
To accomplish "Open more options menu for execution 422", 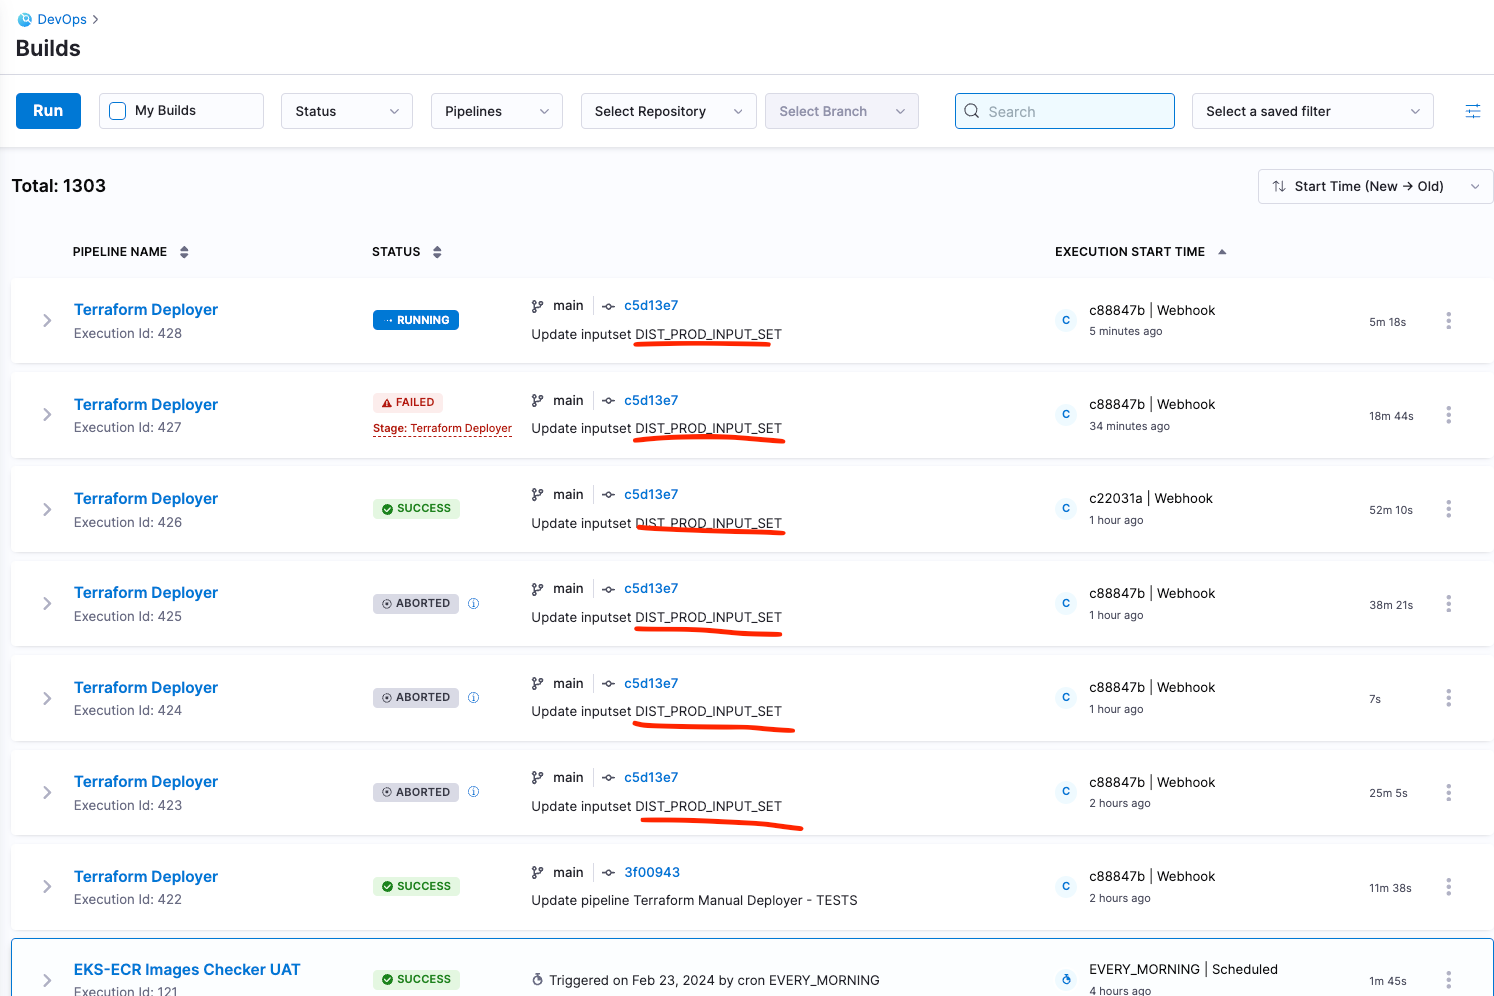I will tap(1448, 886).
